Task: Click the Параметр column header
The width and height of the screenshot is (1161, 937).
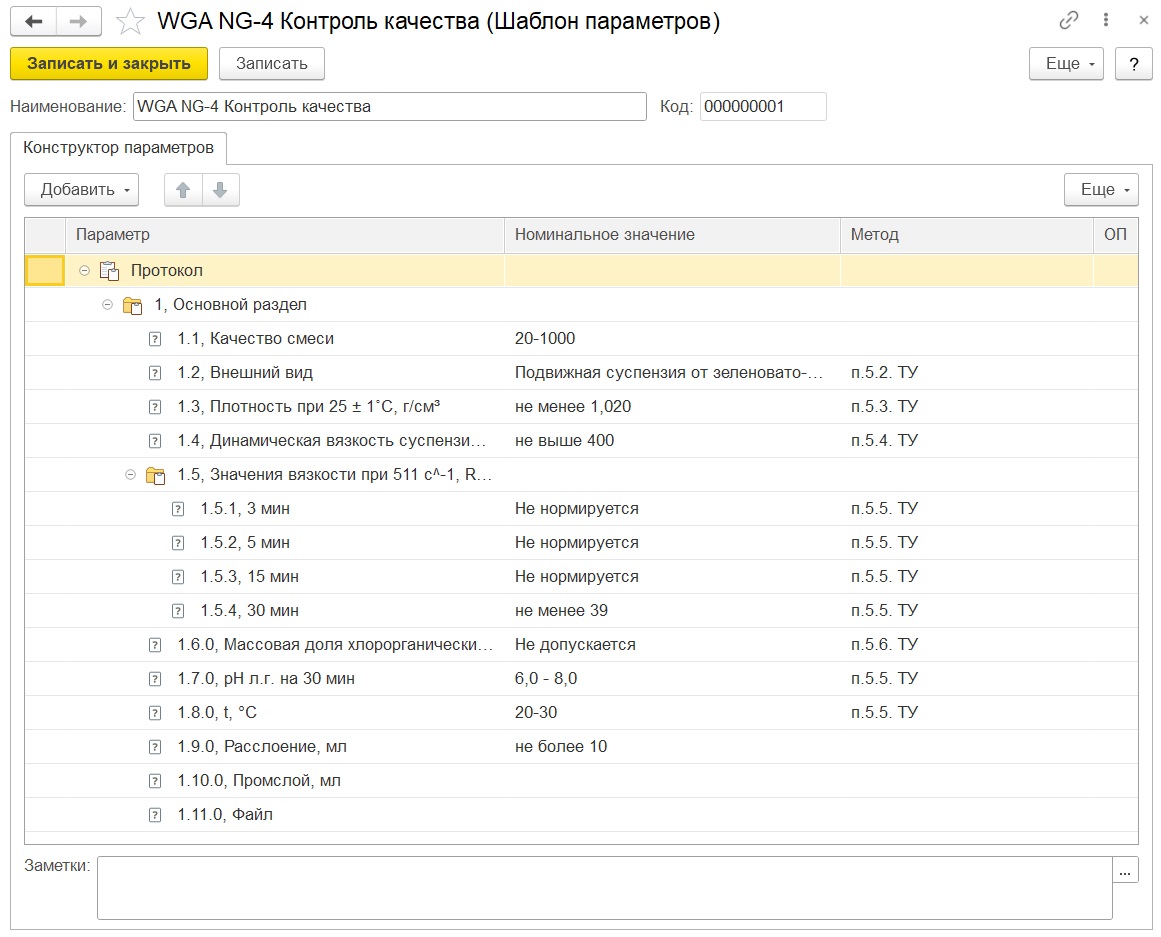Action: [x=285, y=236]
